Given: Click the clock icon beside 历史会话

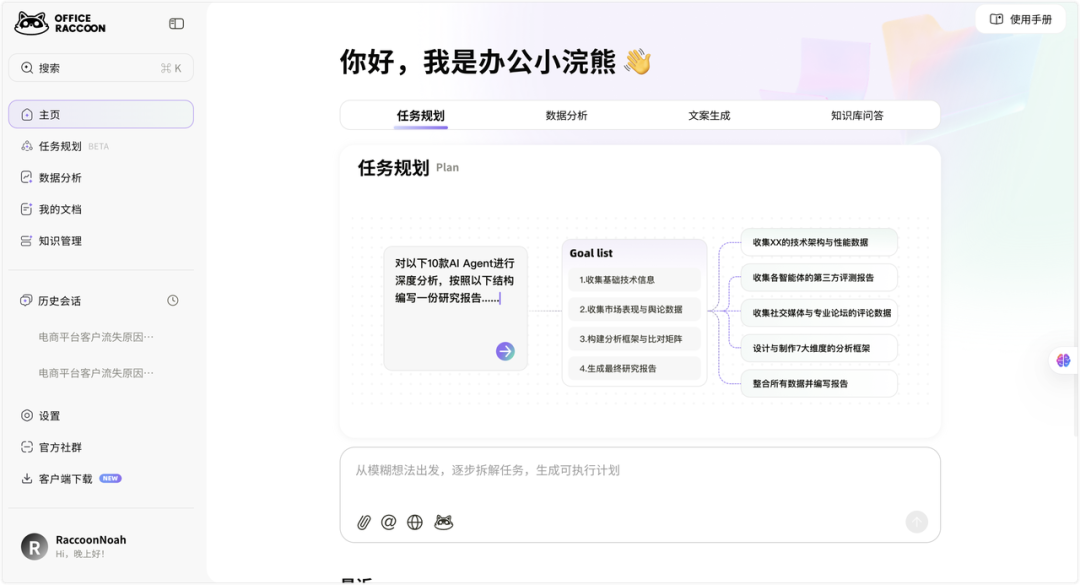Looking at the screenshot, I should point(172,300).
